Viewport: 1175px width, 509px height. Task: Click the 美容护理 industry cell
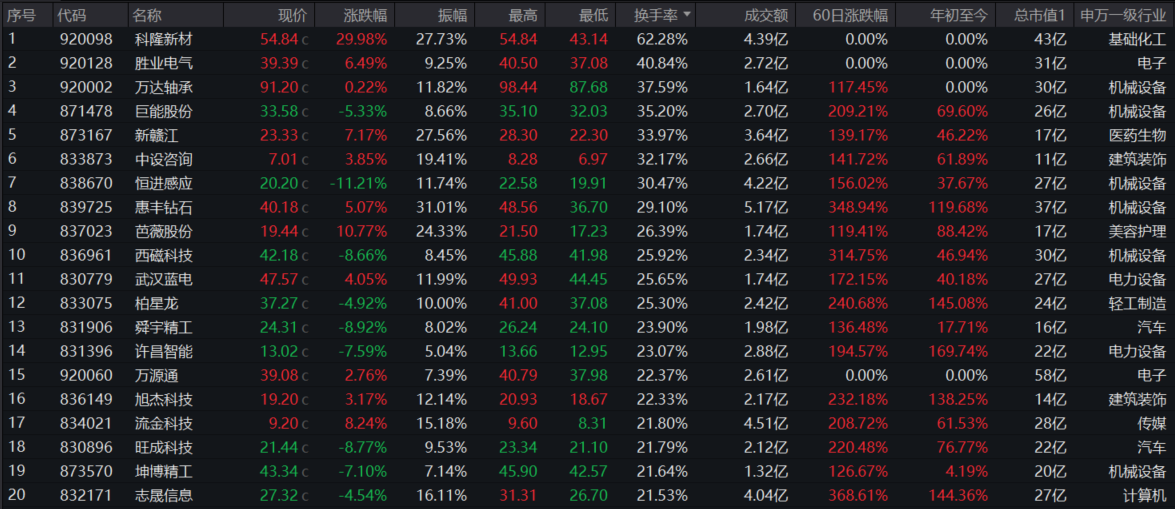coord(1138,231)
